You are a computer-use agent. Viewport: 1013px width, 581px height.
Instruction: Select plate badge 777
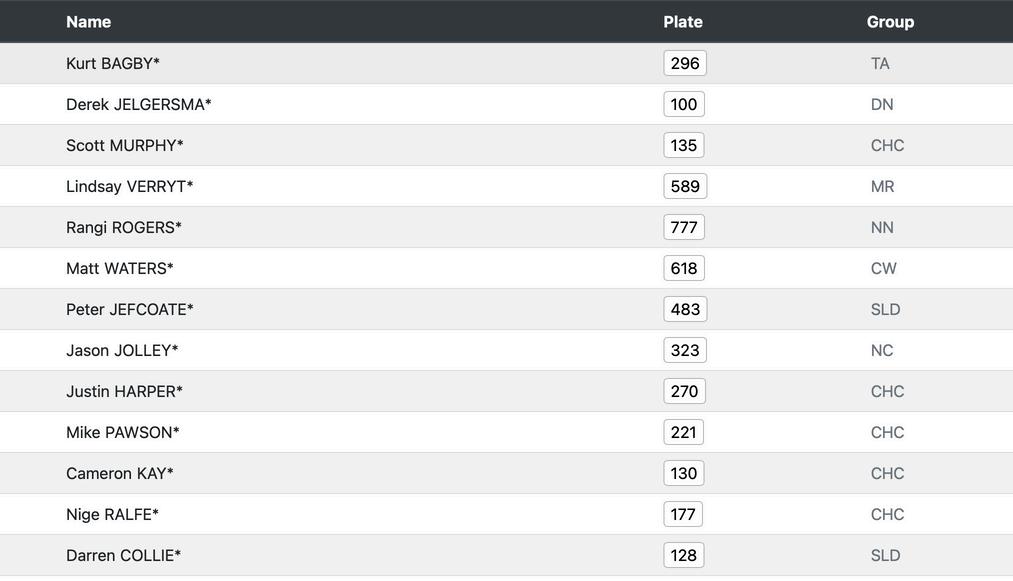point(684,227)
